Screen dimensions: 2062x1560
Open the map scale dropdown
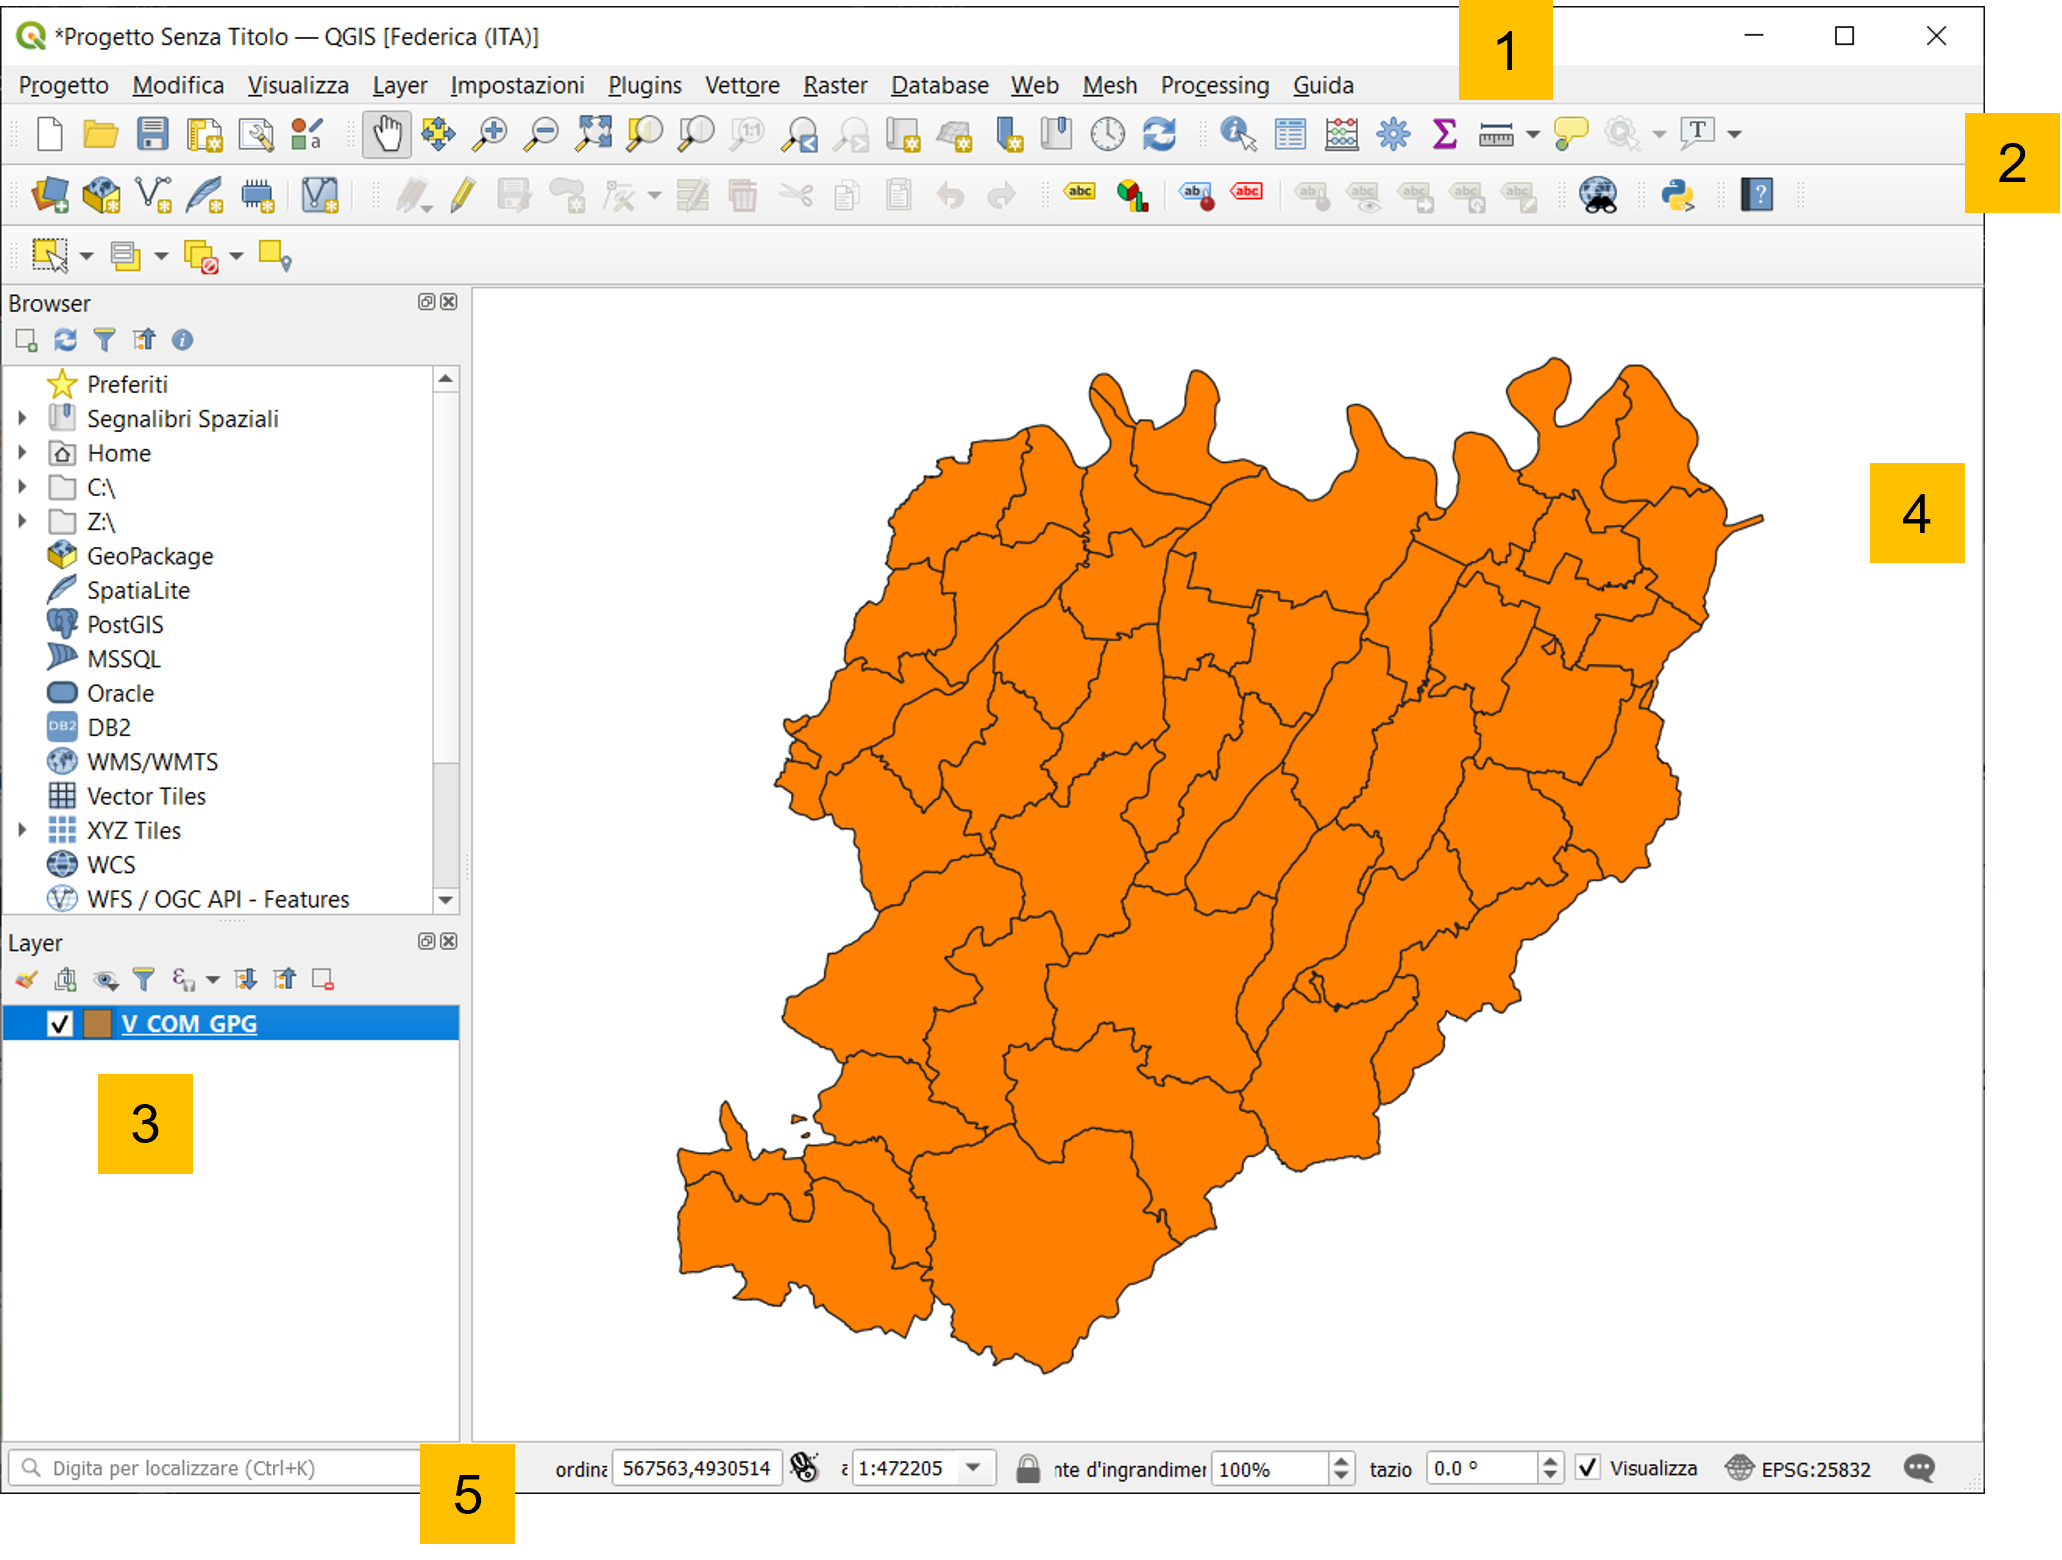(972, 1468)
